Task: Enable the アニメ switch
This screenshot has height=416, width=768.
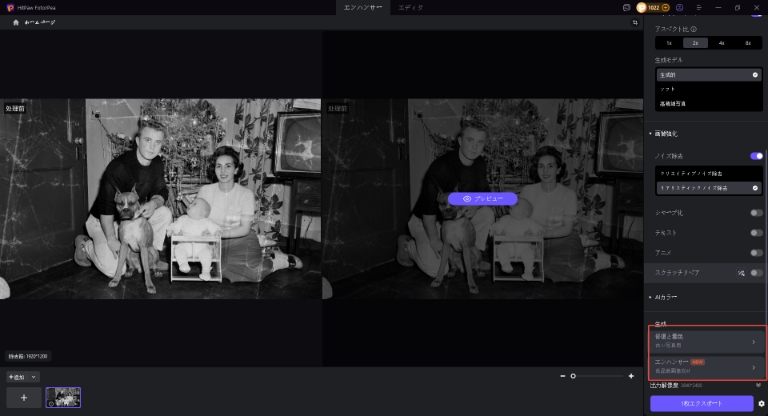Action: point(756,253)
